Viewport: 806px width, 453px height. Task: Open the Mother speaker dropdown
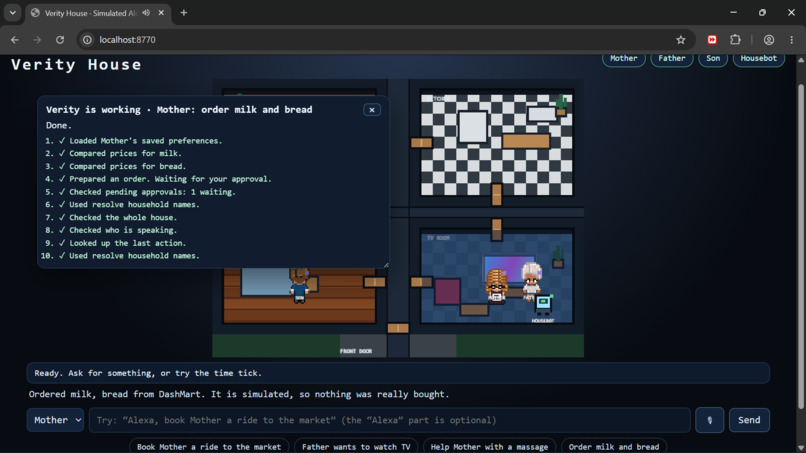point(56,420)
